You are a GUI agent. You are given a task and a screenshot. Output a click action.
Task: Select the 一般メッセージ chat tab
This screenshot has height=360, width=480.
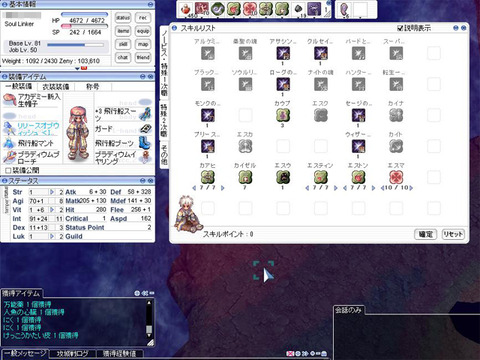(x=25, y=353)
